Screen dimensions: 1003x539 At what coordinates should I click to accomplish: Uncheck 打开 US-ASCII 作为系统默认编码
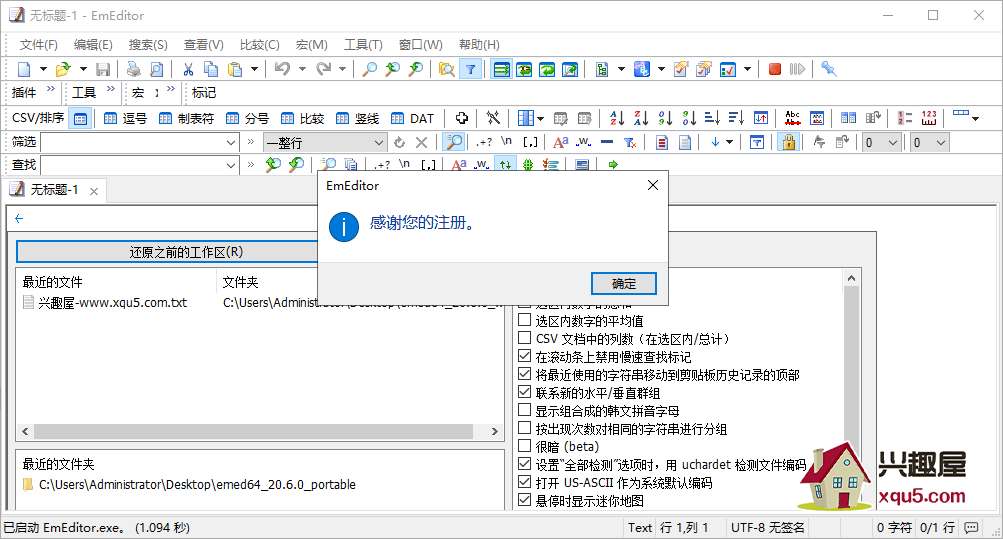point(525,482)
